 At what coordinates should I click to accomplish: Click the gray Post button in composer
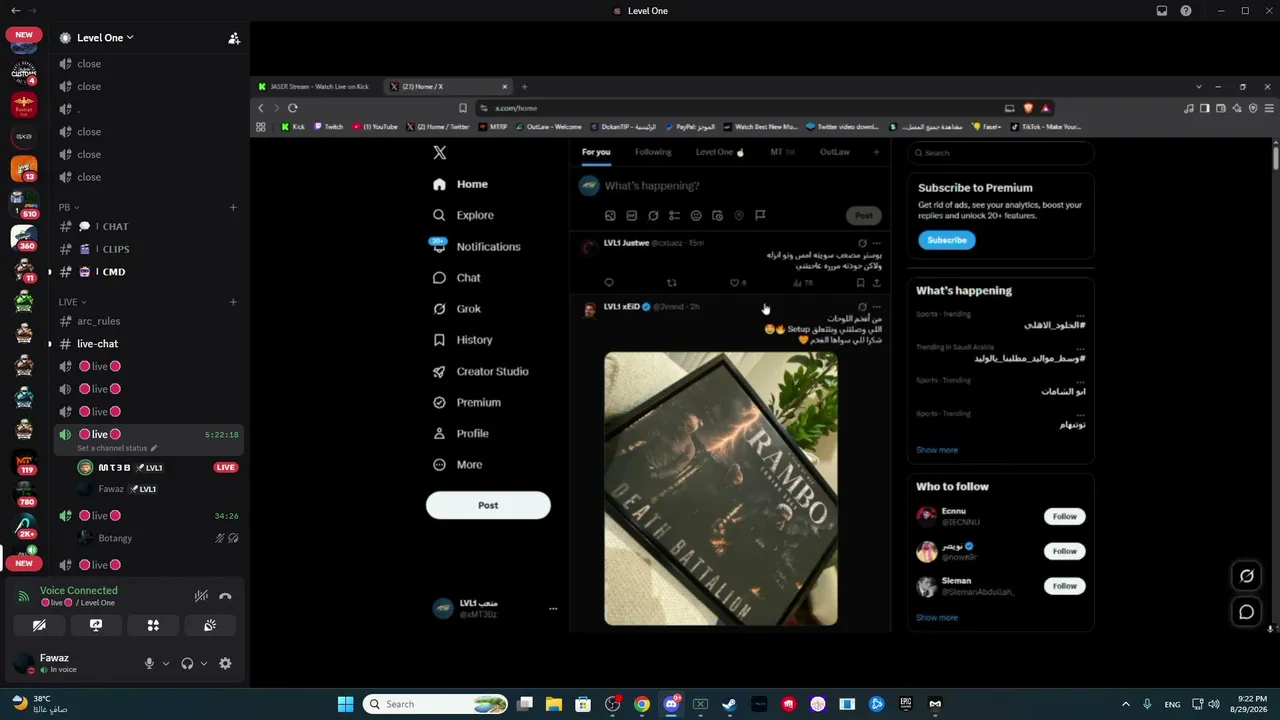coord(864,215)
